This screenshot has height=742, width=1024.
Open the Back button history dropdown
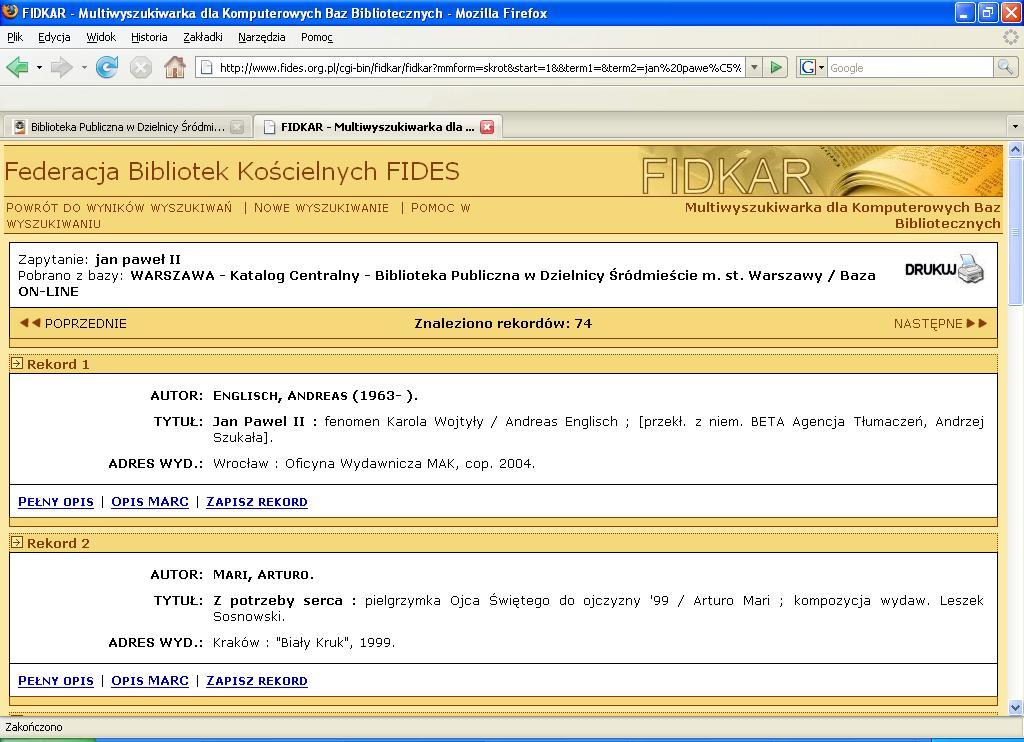pos(39,67)
